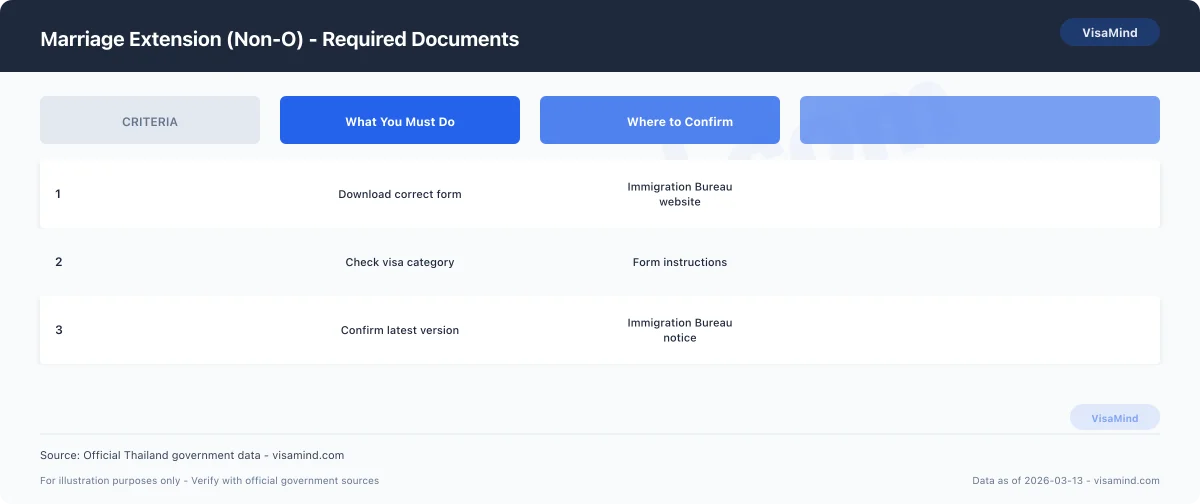Image resolution: width=1200 pixels, height=504 pixels.
Task: Click the Form instructions cell
Action: pos(680,262)
